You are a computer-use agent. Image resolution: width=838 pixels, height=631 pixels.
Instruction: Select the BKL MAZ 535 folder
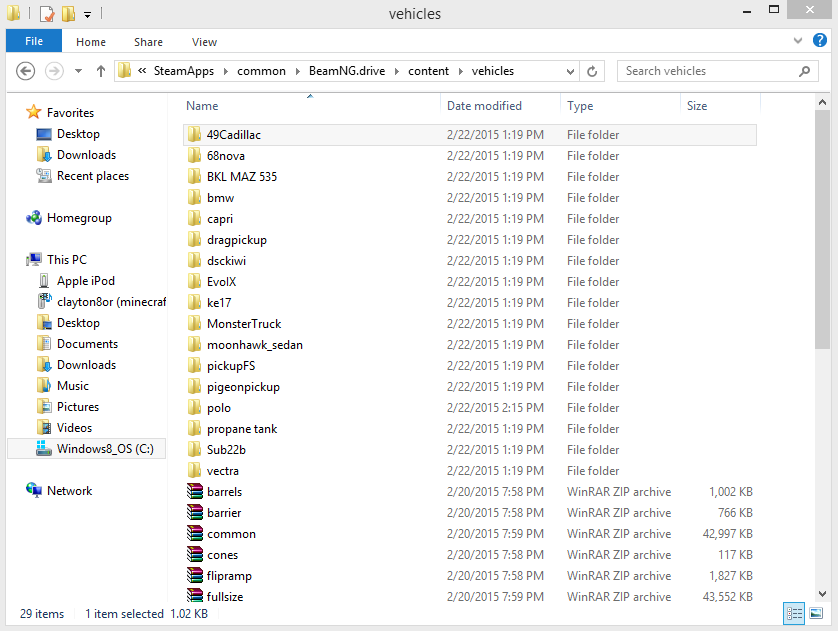pos(242,176)
